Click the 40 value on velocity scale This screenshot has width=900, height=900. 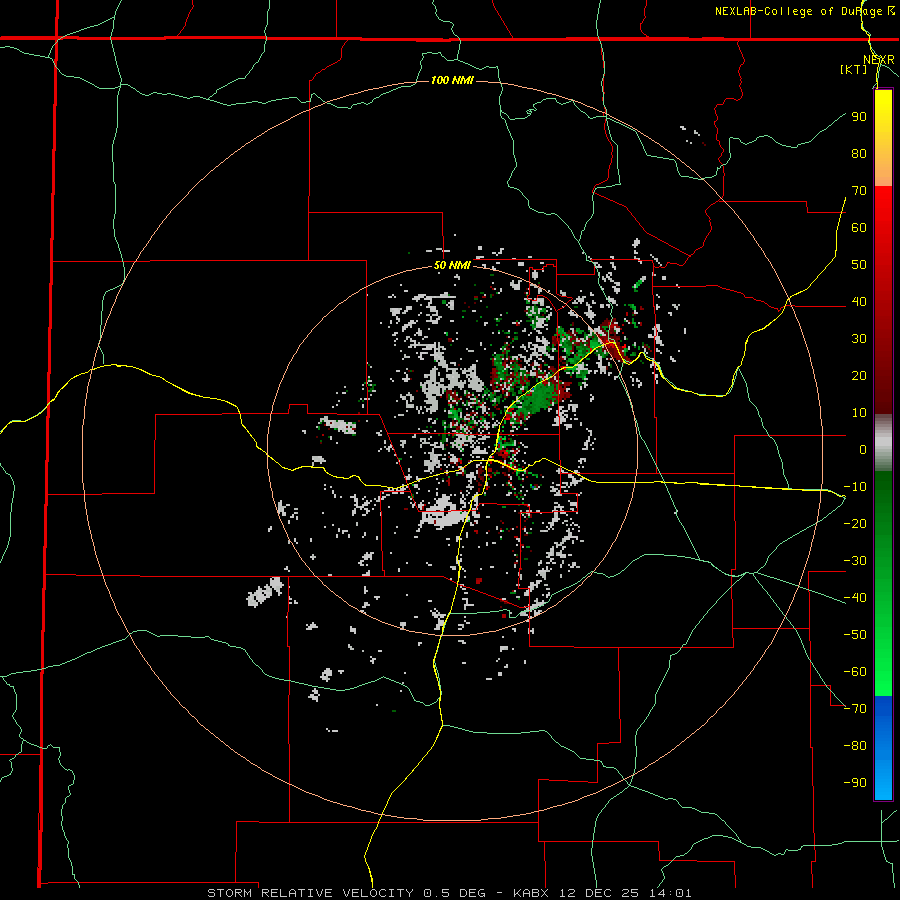pos(859,301)
